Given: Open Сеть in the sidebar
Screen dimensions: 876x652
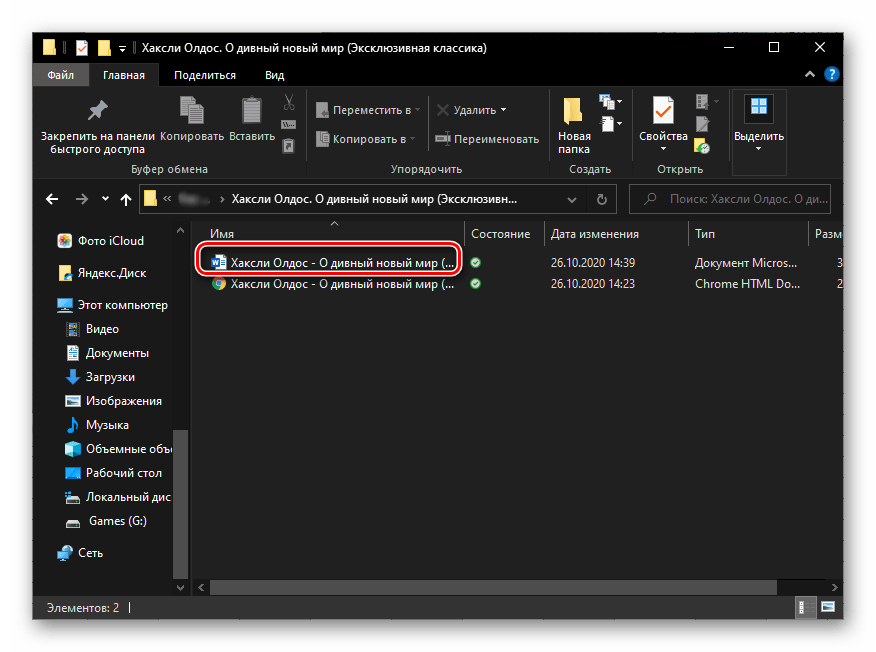Looking at the screenshot, I should (80, 553).
